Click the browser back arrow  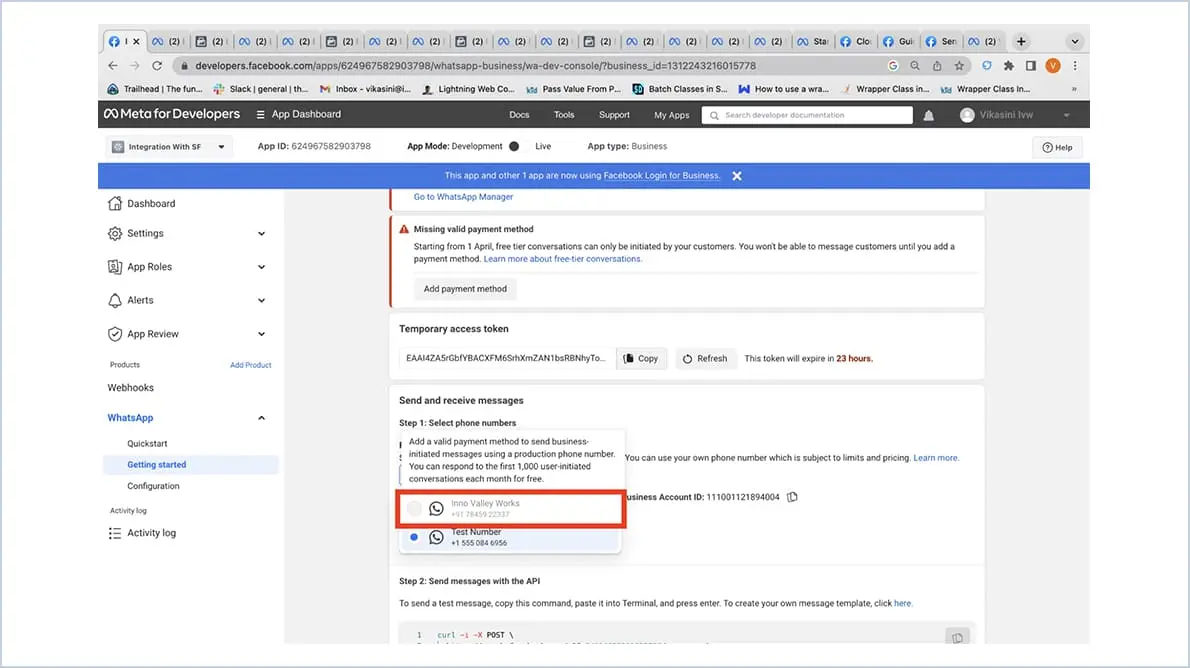pos(112,66)
